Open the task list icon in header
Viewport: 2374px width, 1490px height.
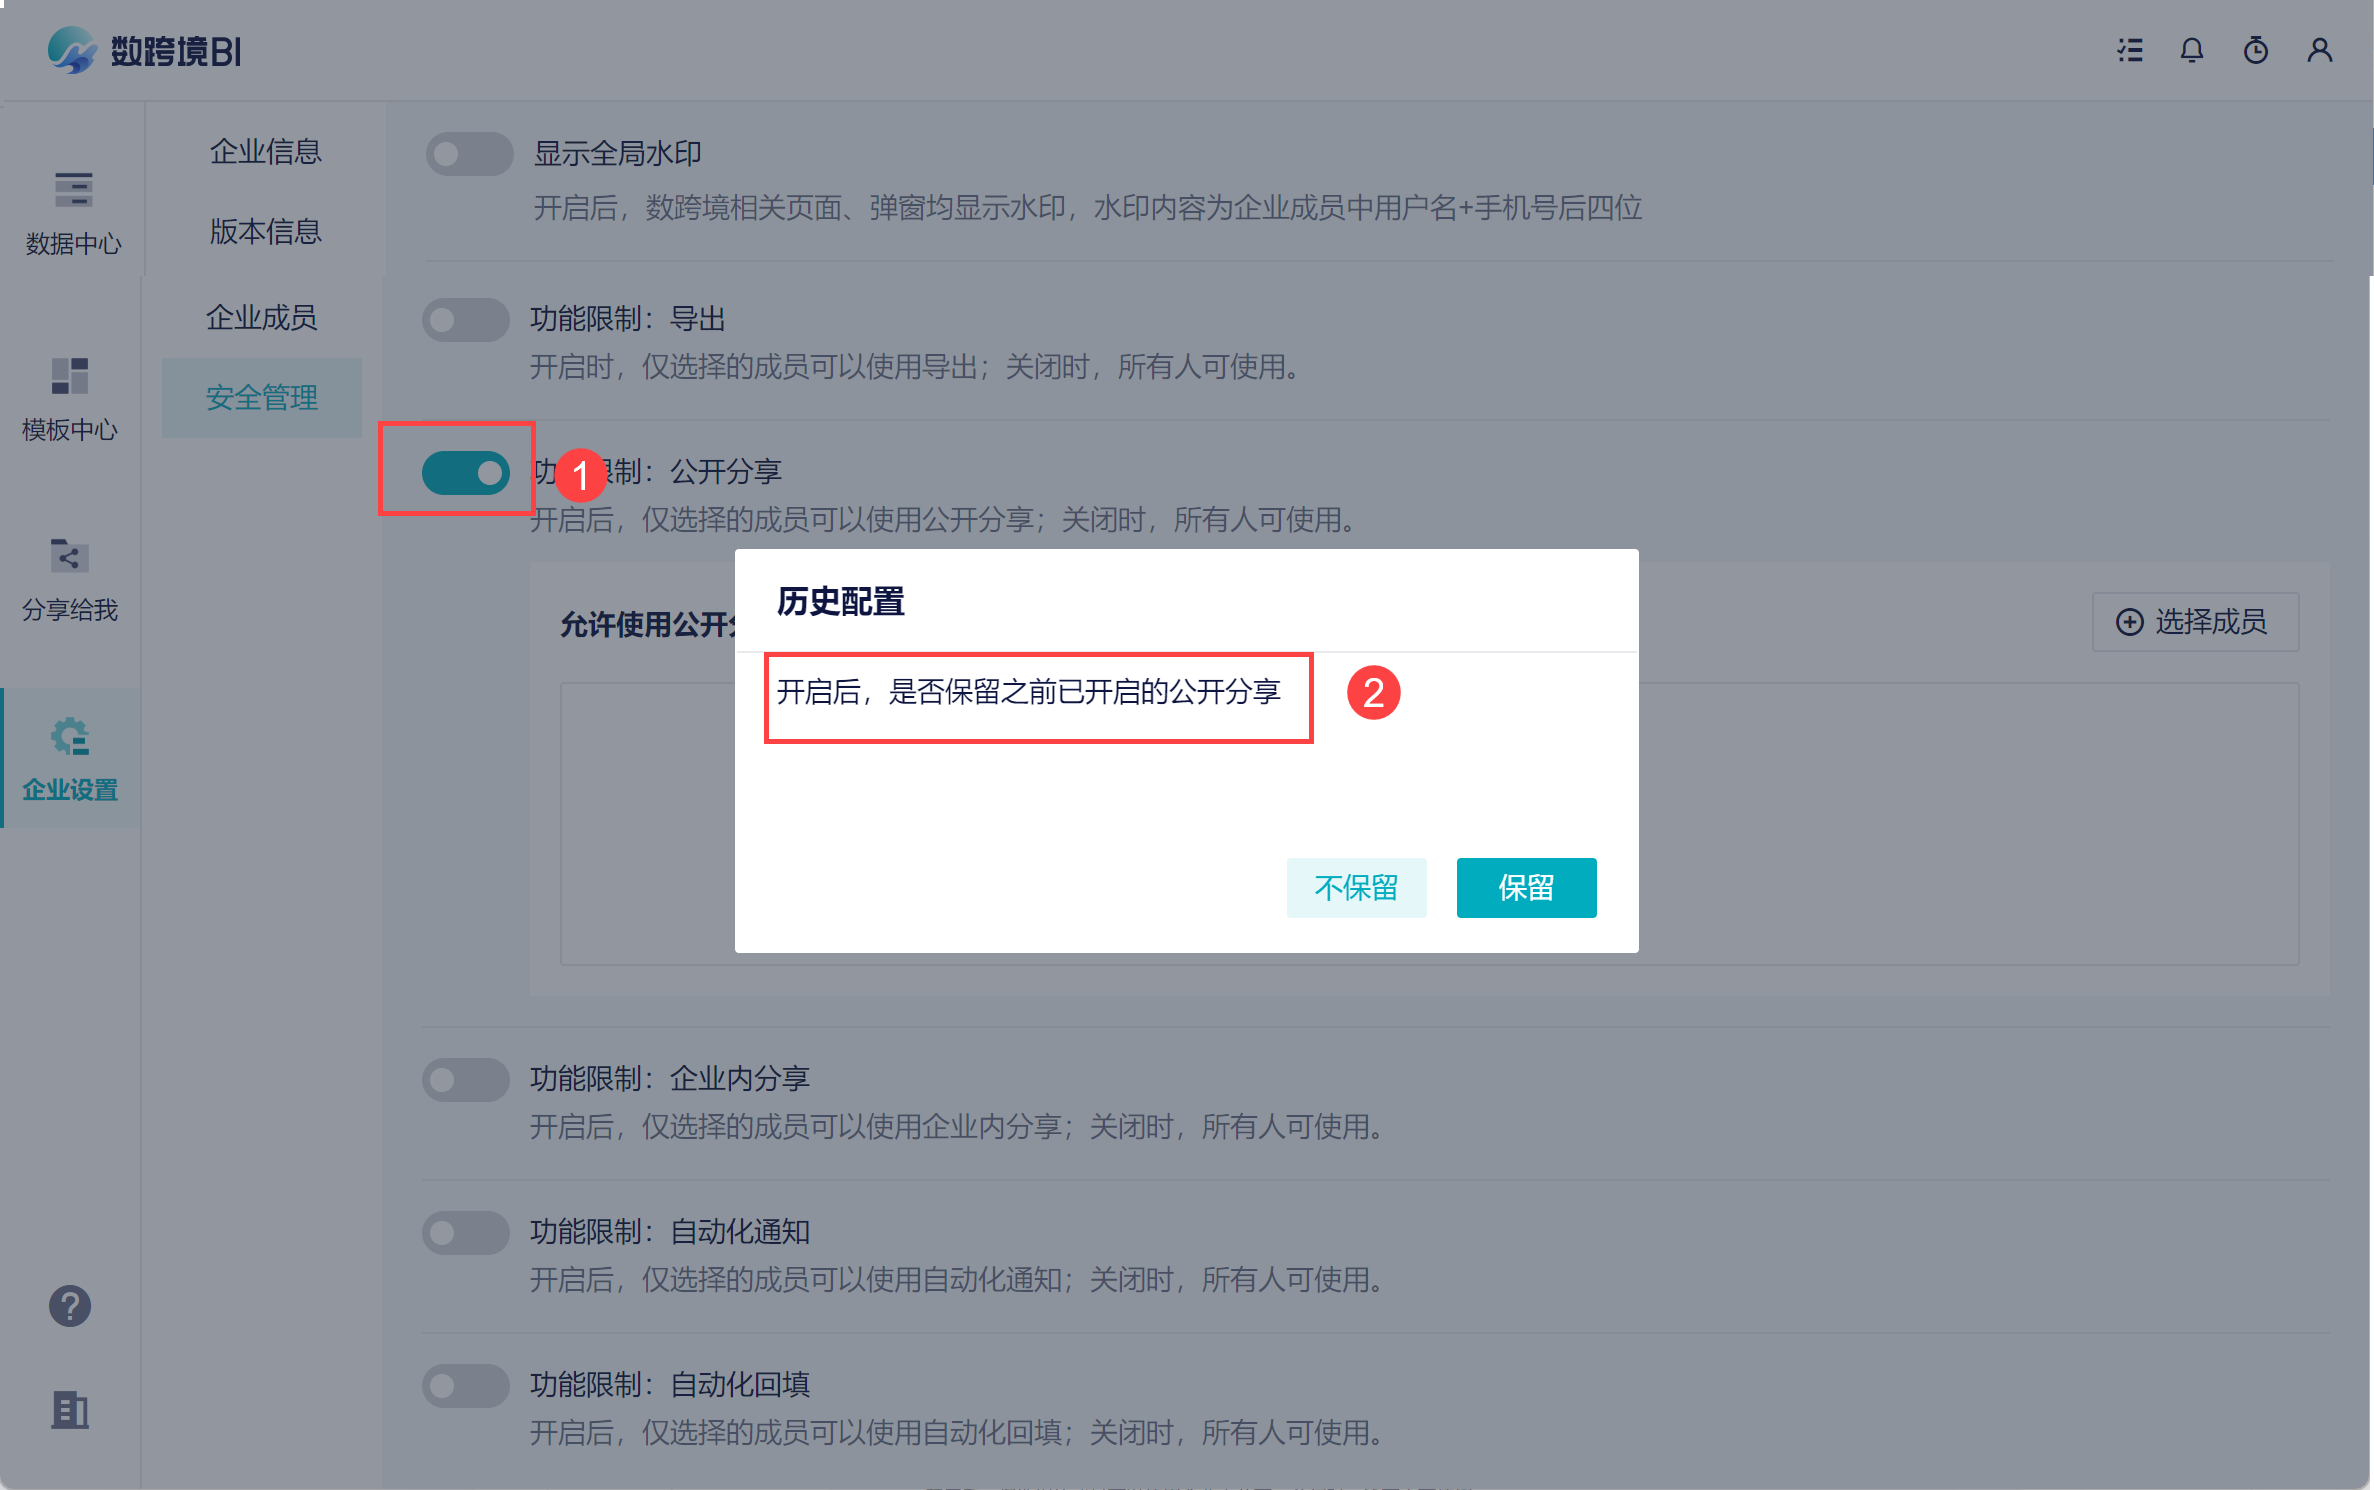(2129, 50)
